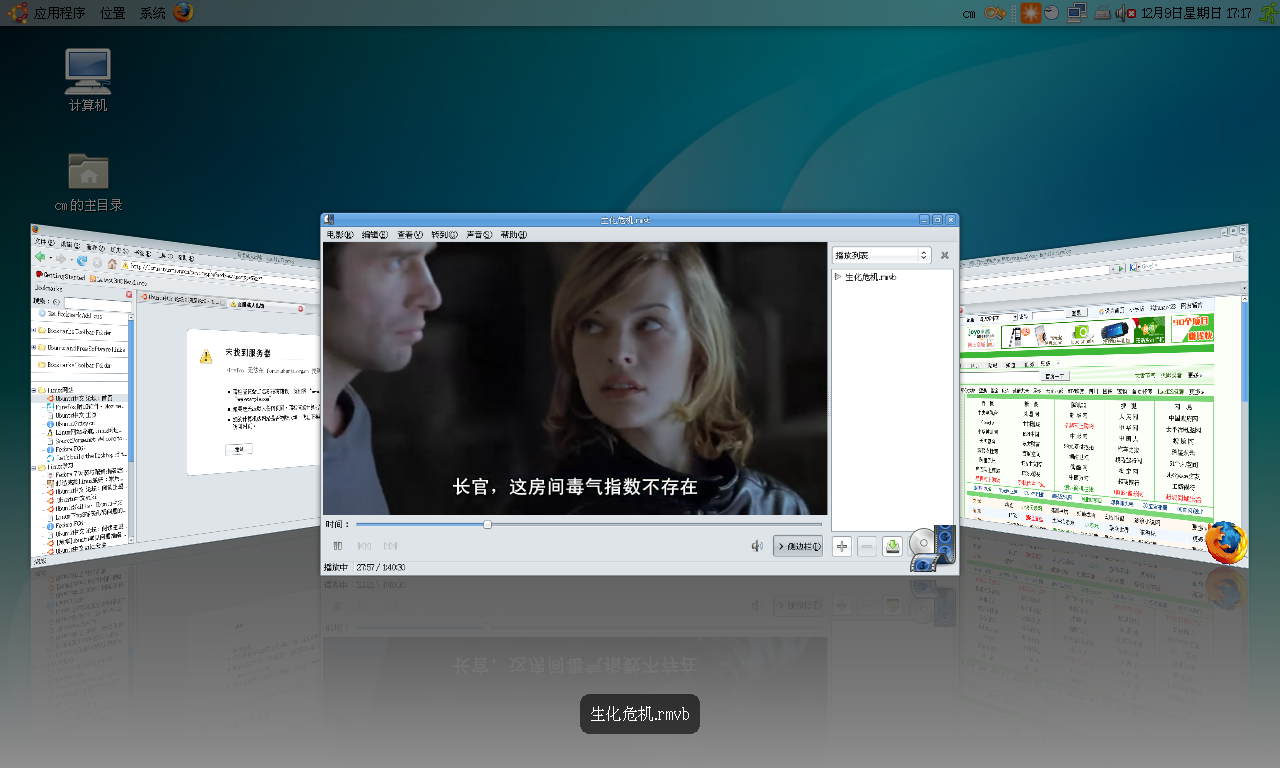Open the 播放列表 sidebar dropdown
This screenshot has height=768, width=1280.
[x=881, y=255]
